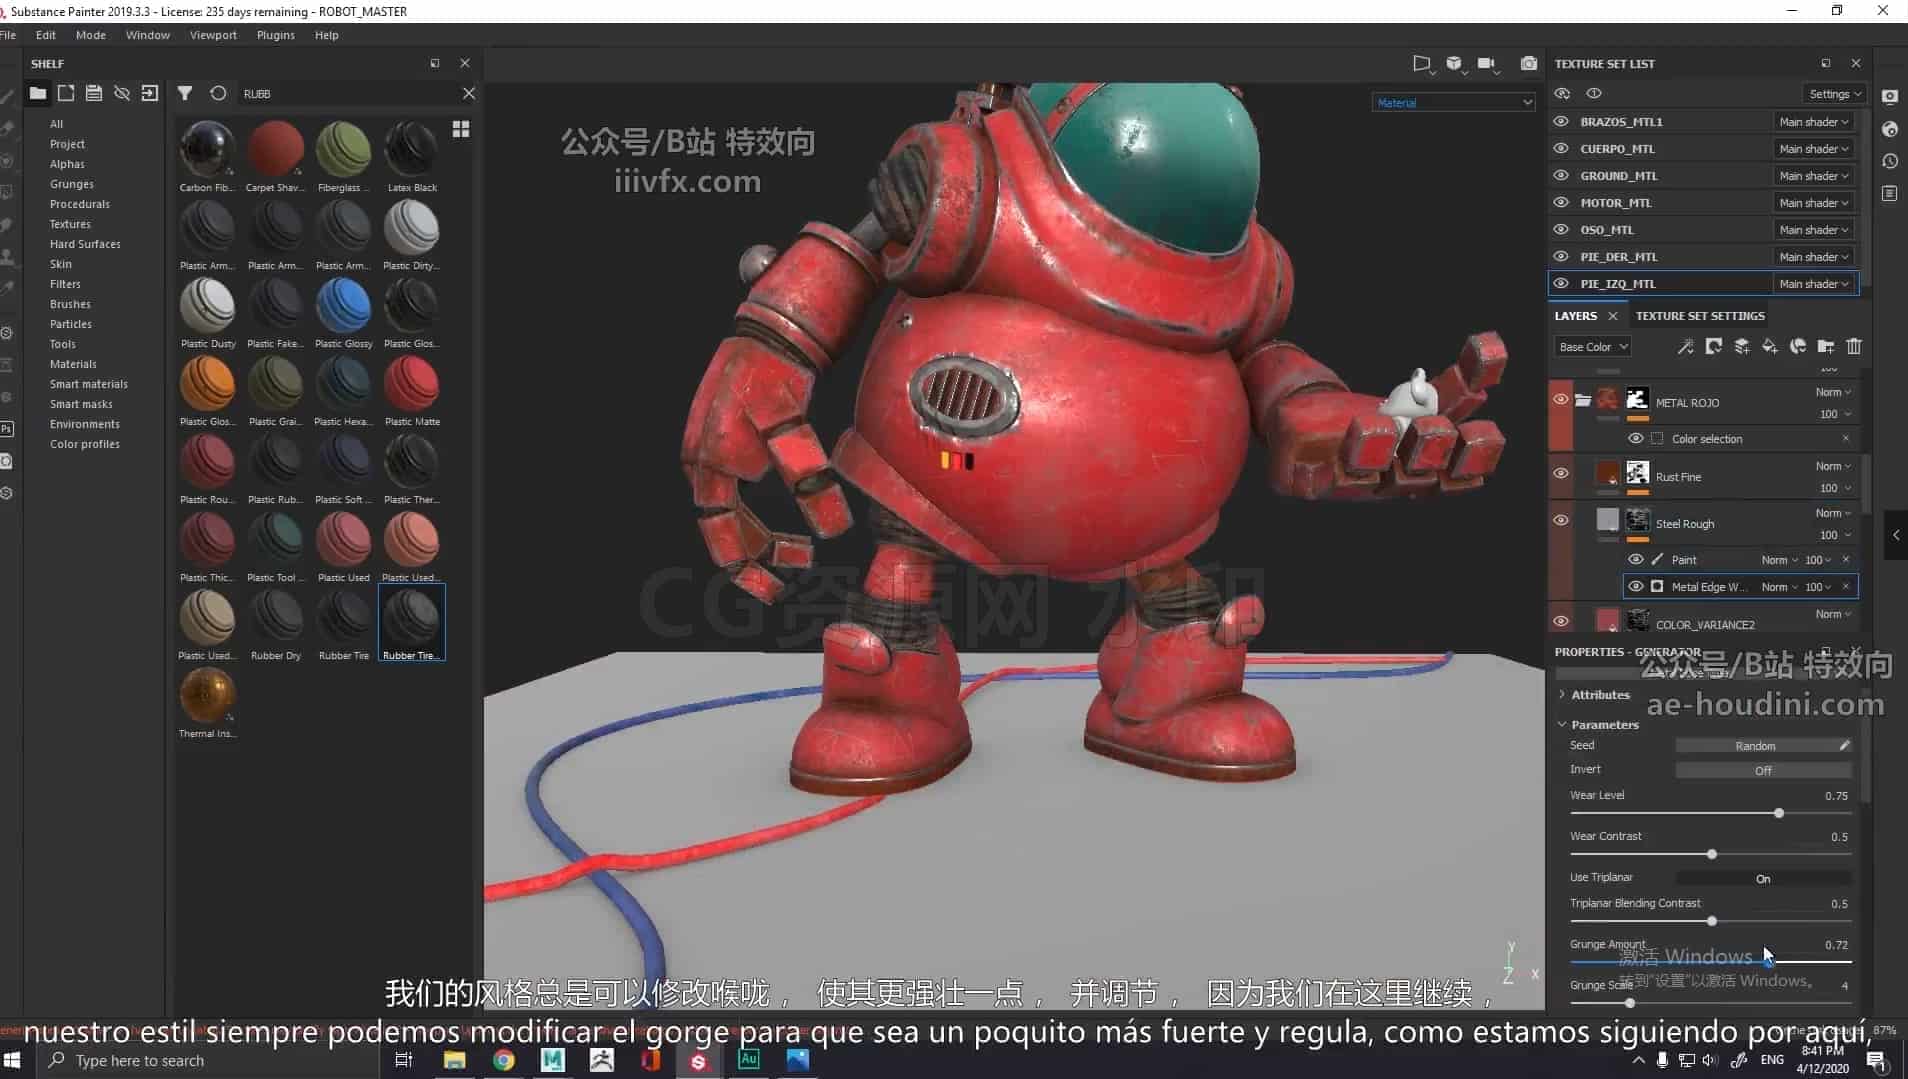
Task: Click the shelf filter funnel icon
Action: click(185, 93)
